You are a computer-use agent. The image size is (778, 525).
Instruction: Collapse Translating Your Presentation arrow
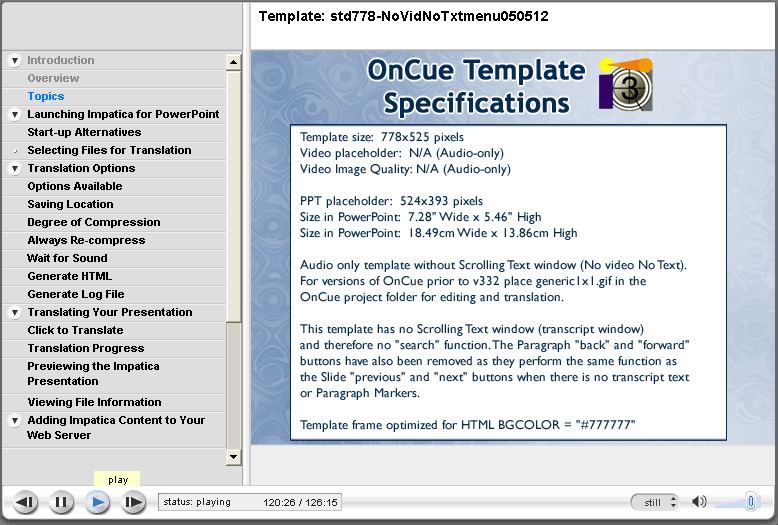tap(15, 313)
